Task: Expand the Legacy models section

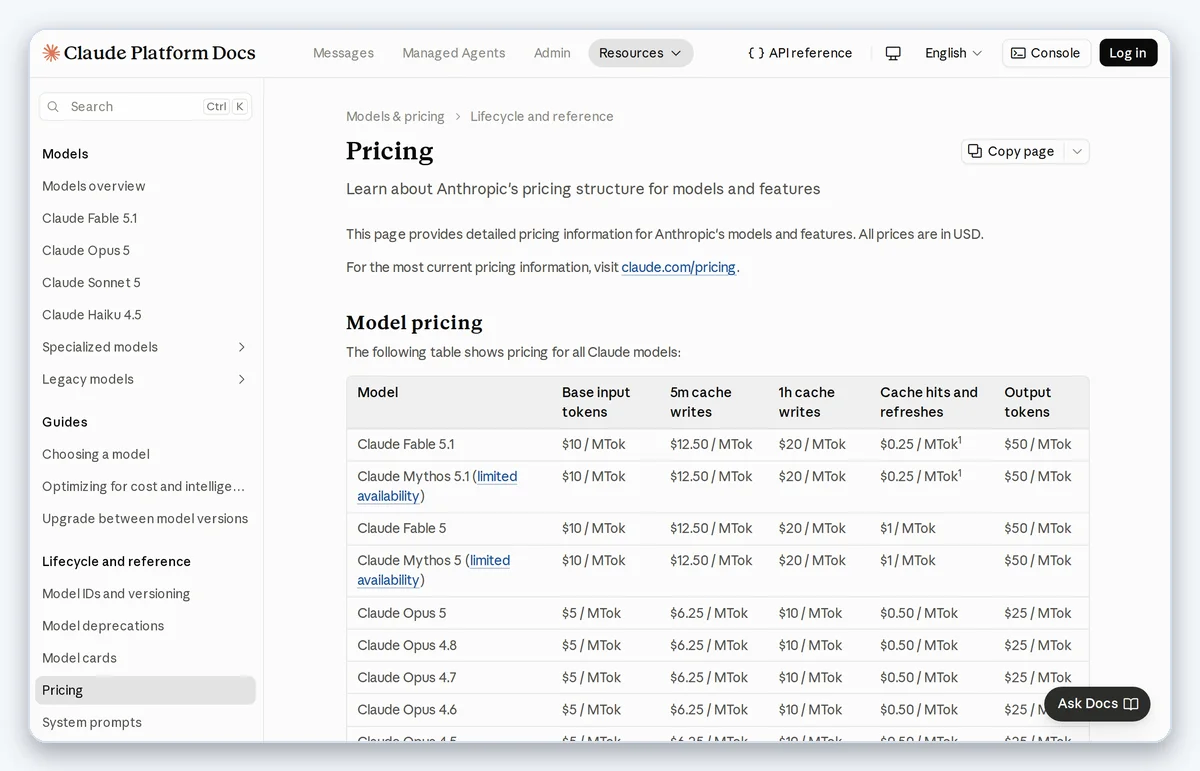Action: (241, 379)
